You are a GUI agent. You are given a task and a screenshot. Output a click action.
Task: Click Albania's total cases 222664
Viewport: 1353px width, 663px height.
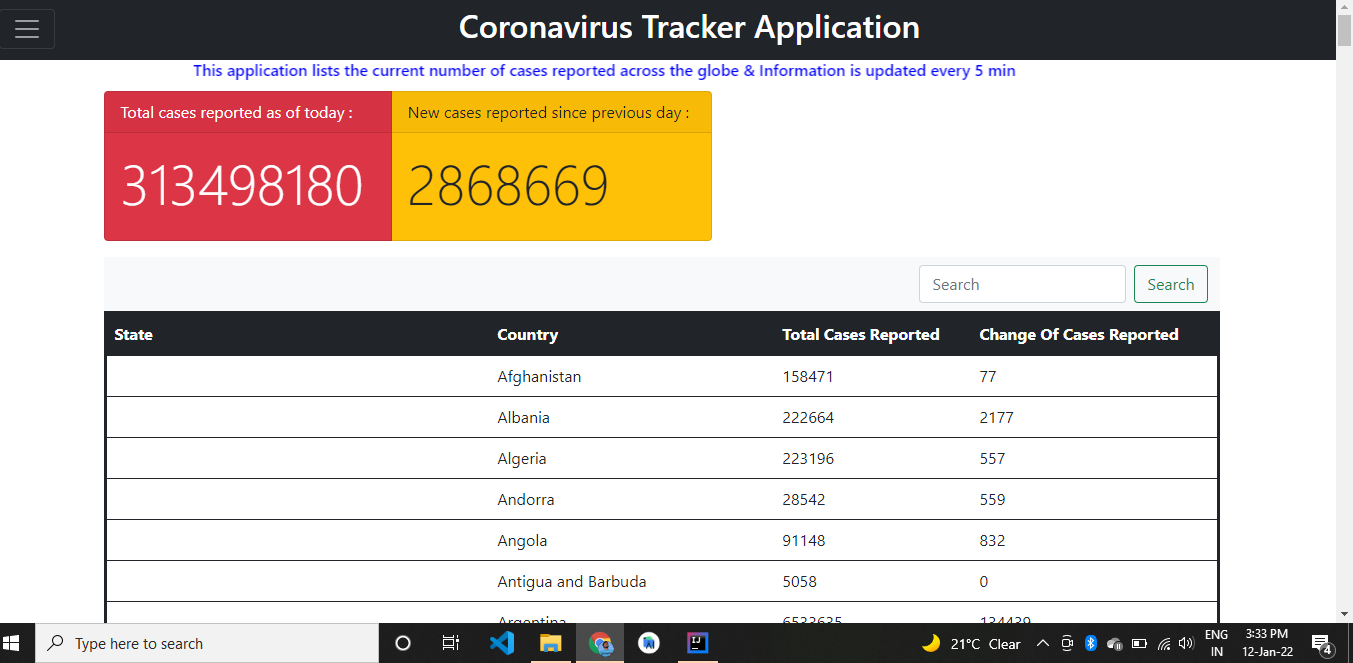tap(808, 418)
